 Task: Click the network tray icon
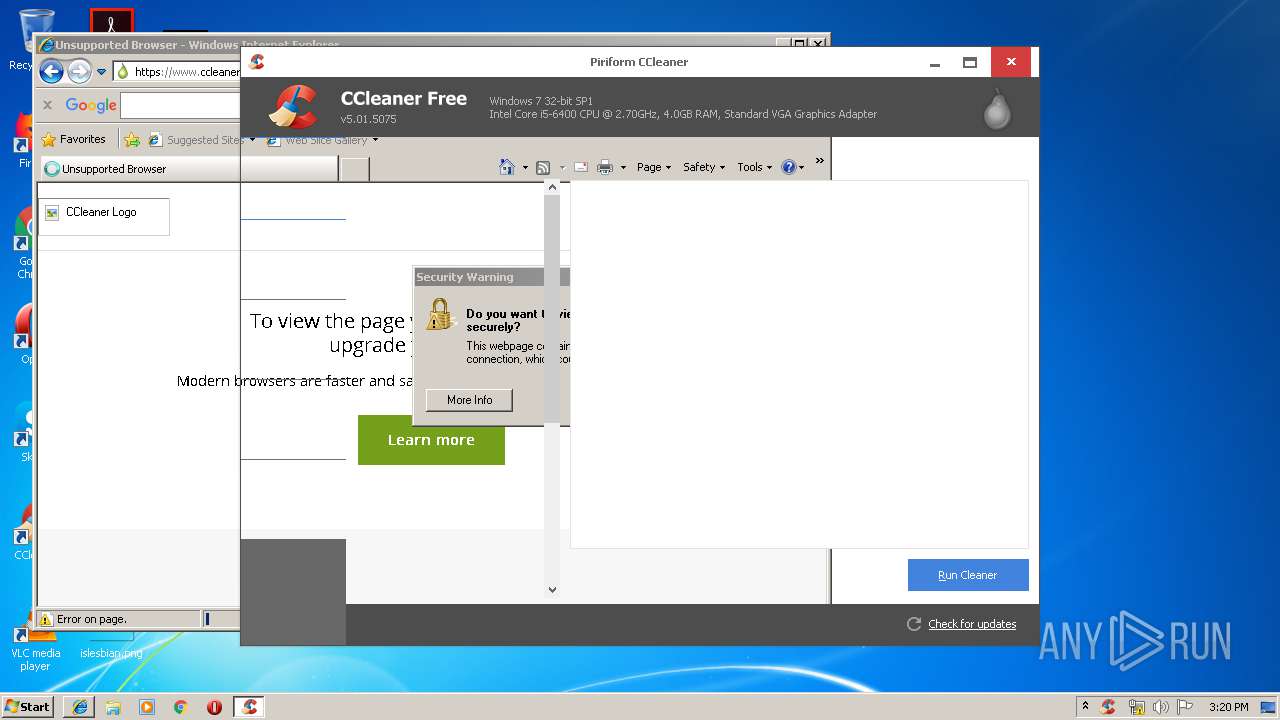click(1136, 707)
